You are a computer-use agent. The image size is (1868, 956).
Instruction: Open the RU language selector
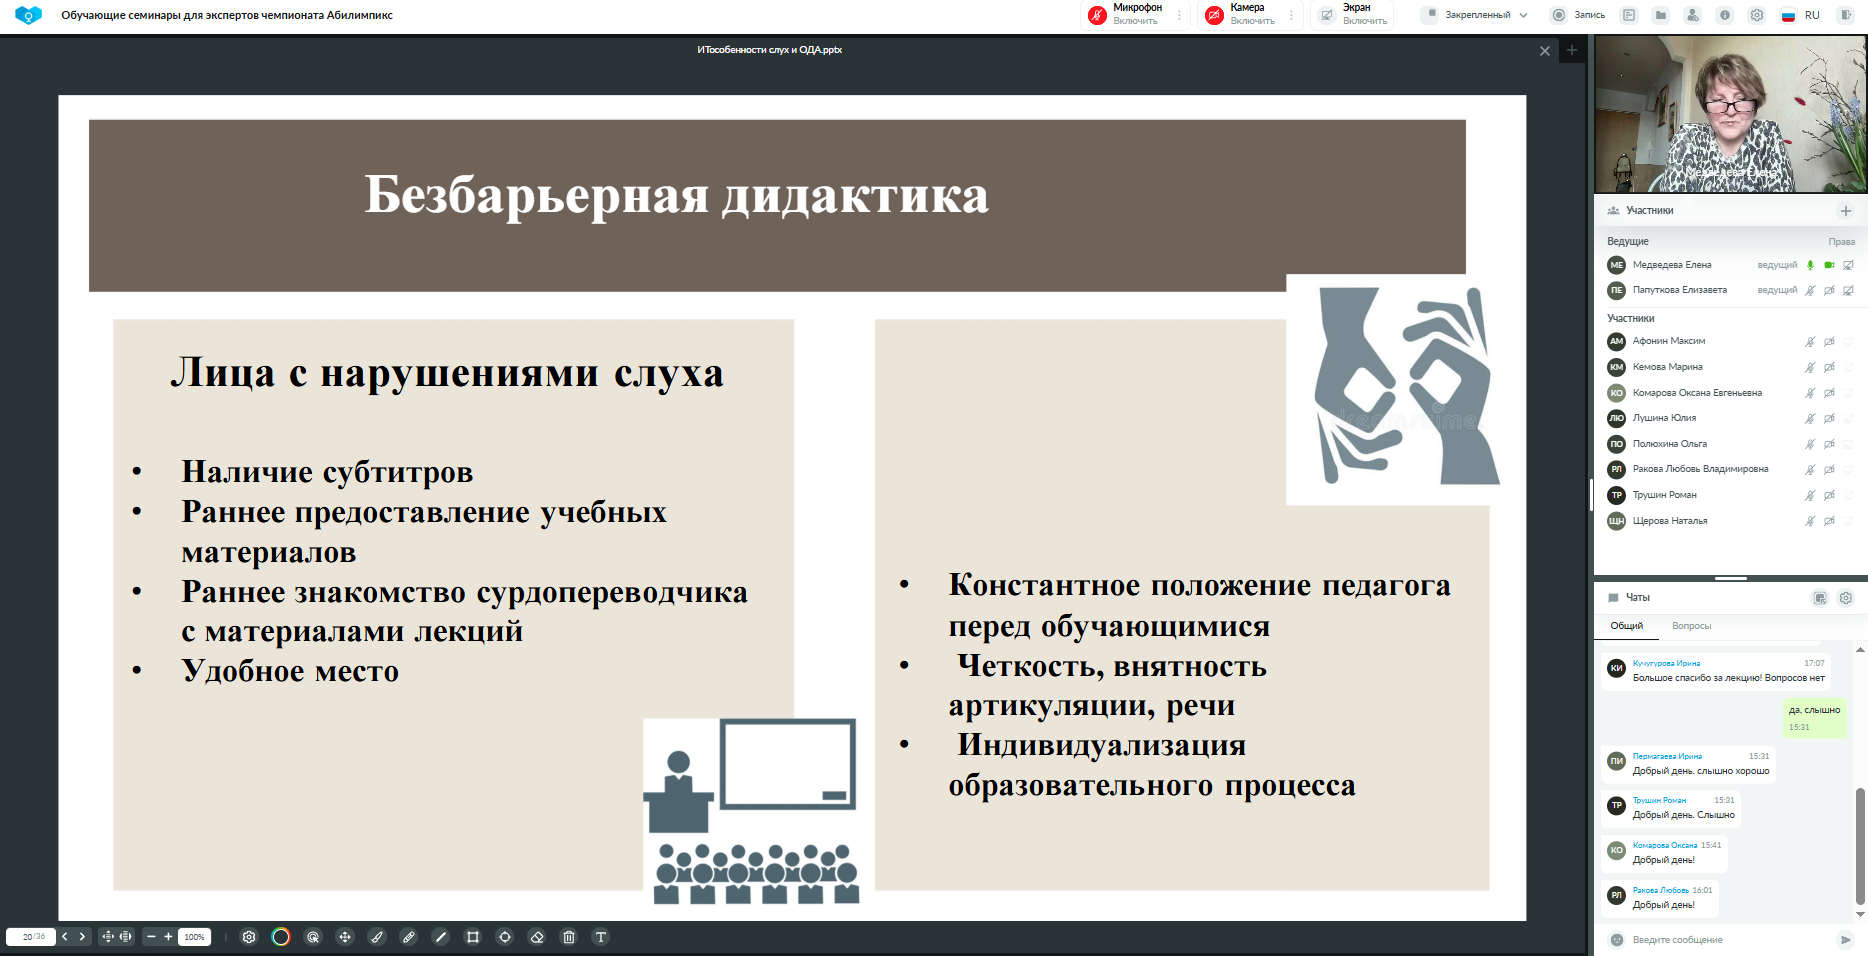click(1801, 15)
